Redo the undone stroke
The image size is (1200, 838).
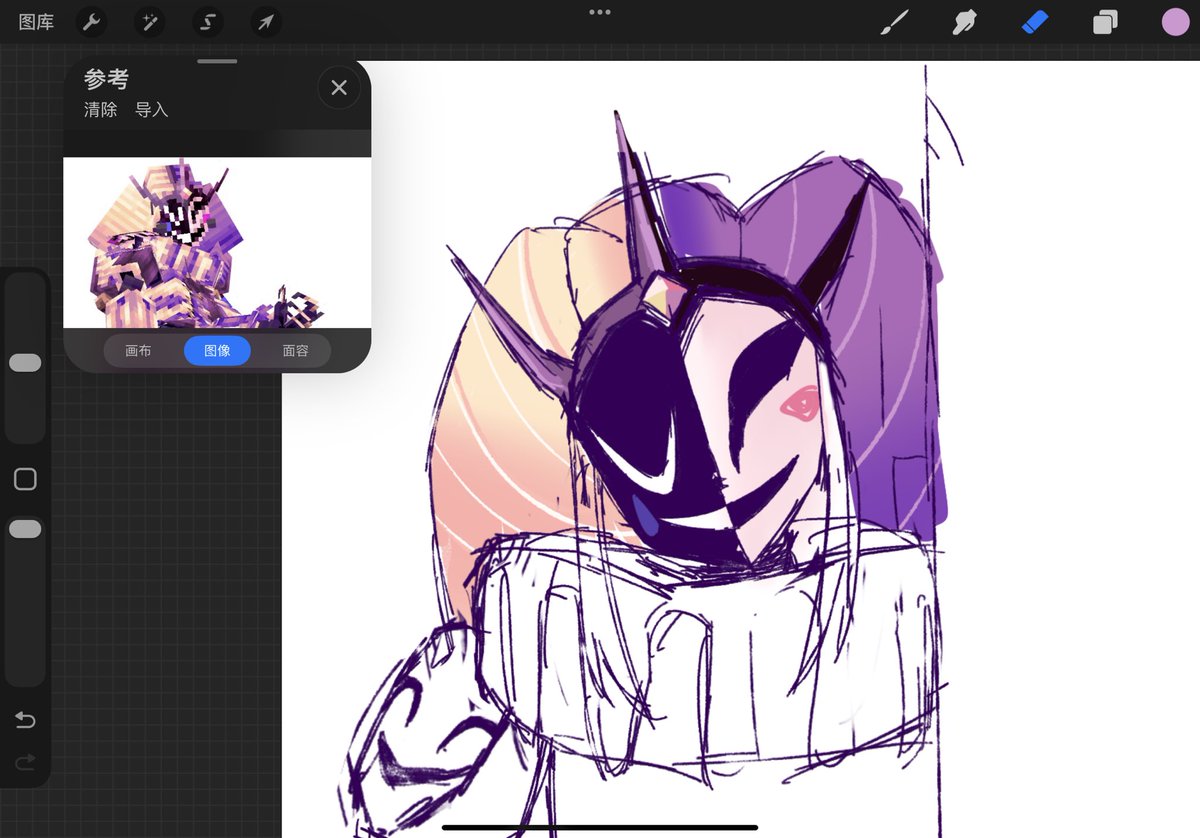coord(25,763)
